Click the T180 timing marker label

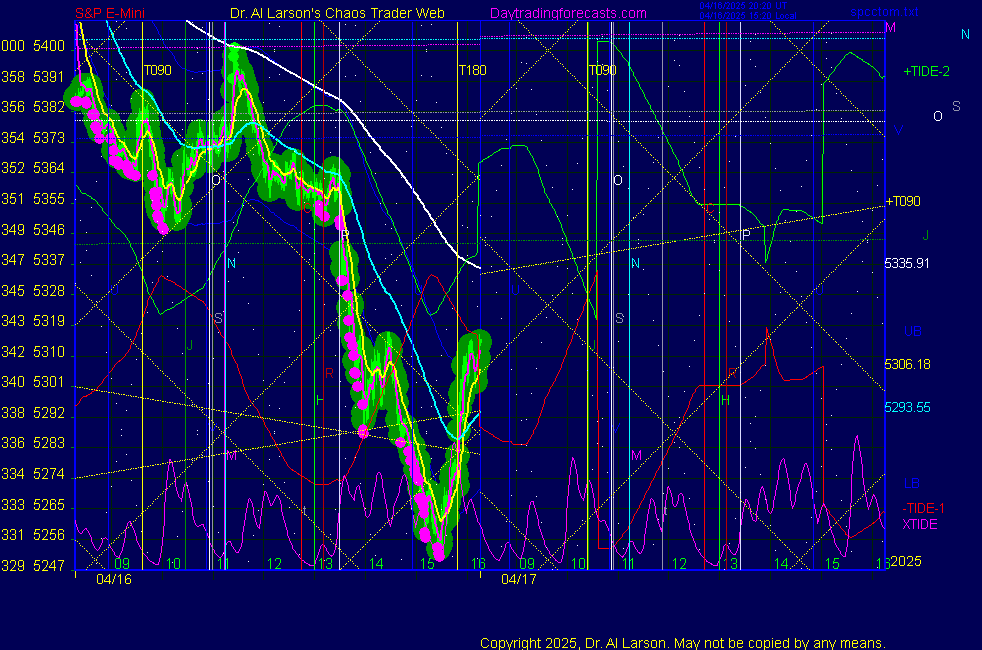point(472,71)
